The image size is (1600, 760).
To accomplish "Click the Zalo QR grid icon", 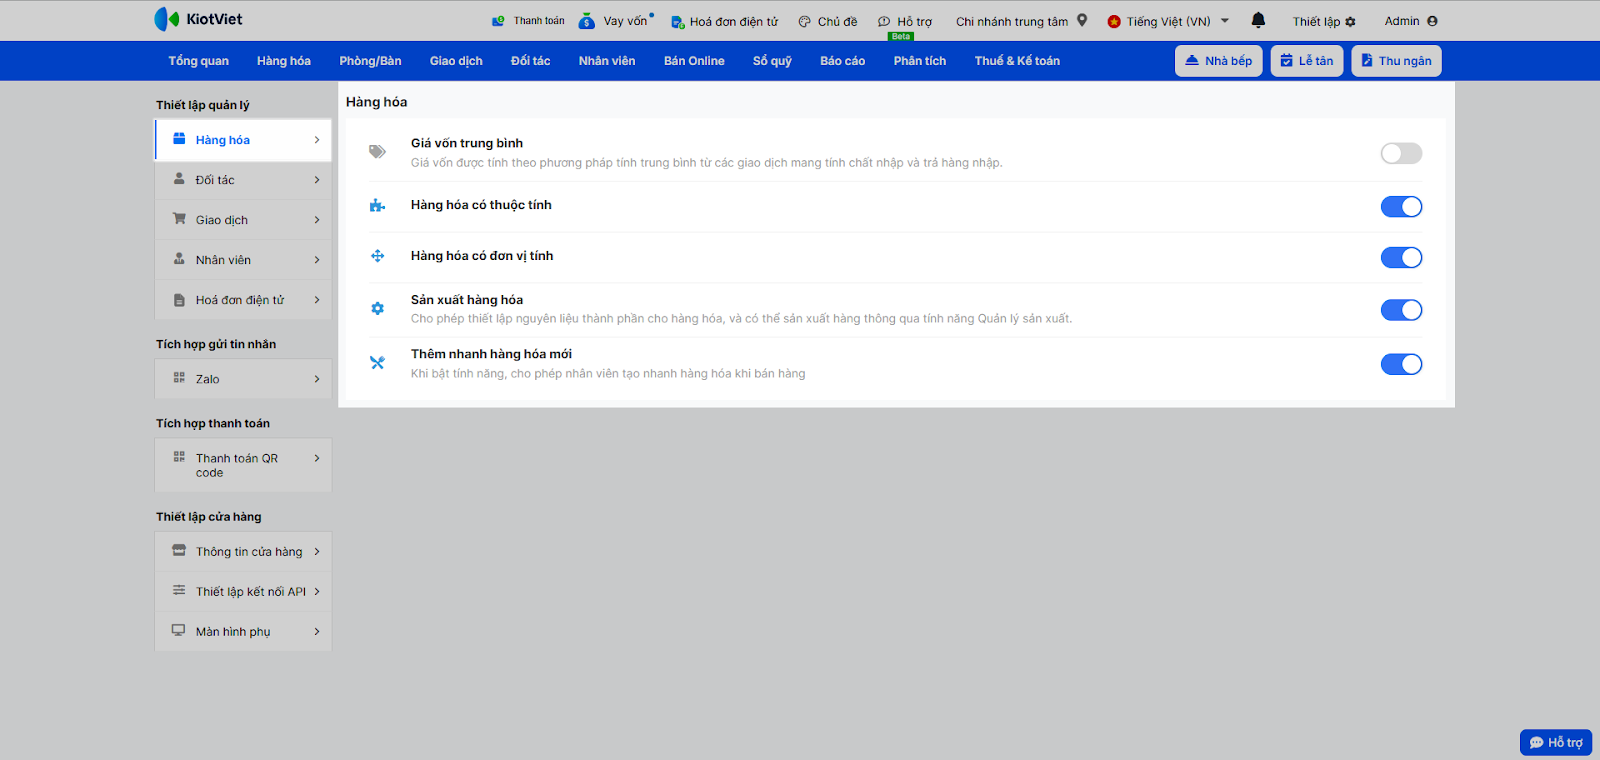I will (179, 378).
